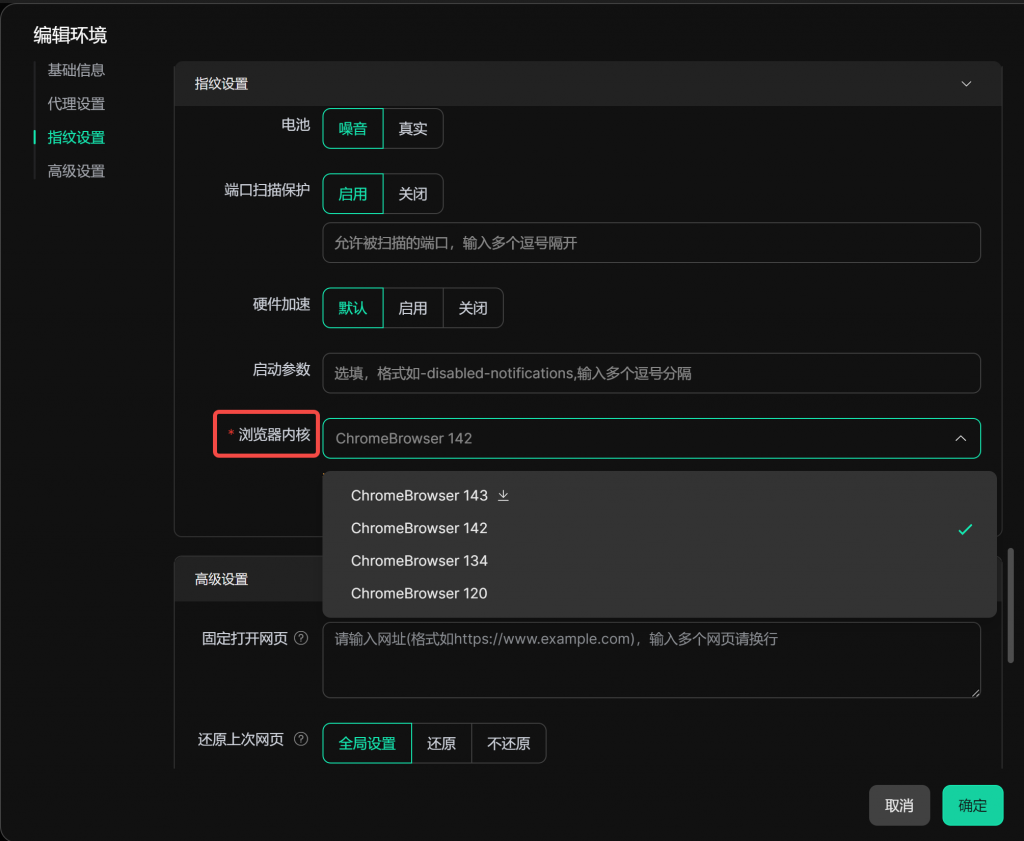Choose ChromeBrowser 120 kernel option
Screen dimensions: 1024x841
click(419, 594)
